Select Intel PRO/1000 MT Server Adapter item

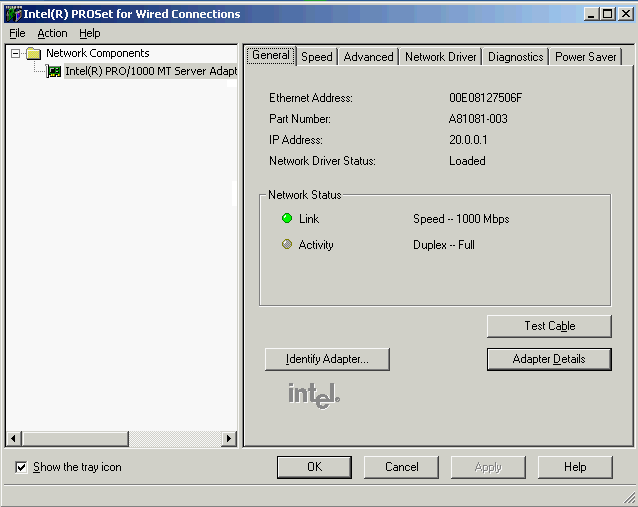[151, 71]
